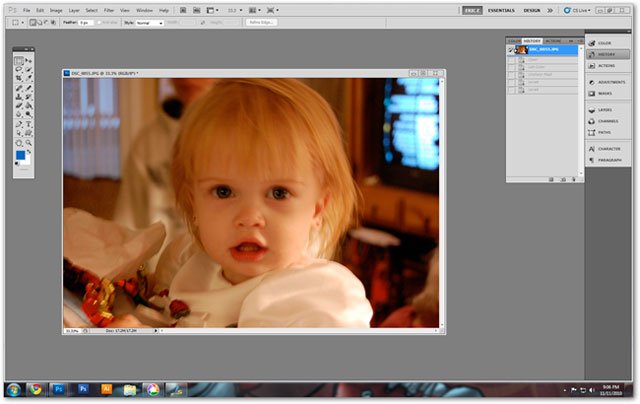The height and width of the screenshot is (404, 640).
Task: Select the Horizontal Type tool
Action: click(29, 124)
